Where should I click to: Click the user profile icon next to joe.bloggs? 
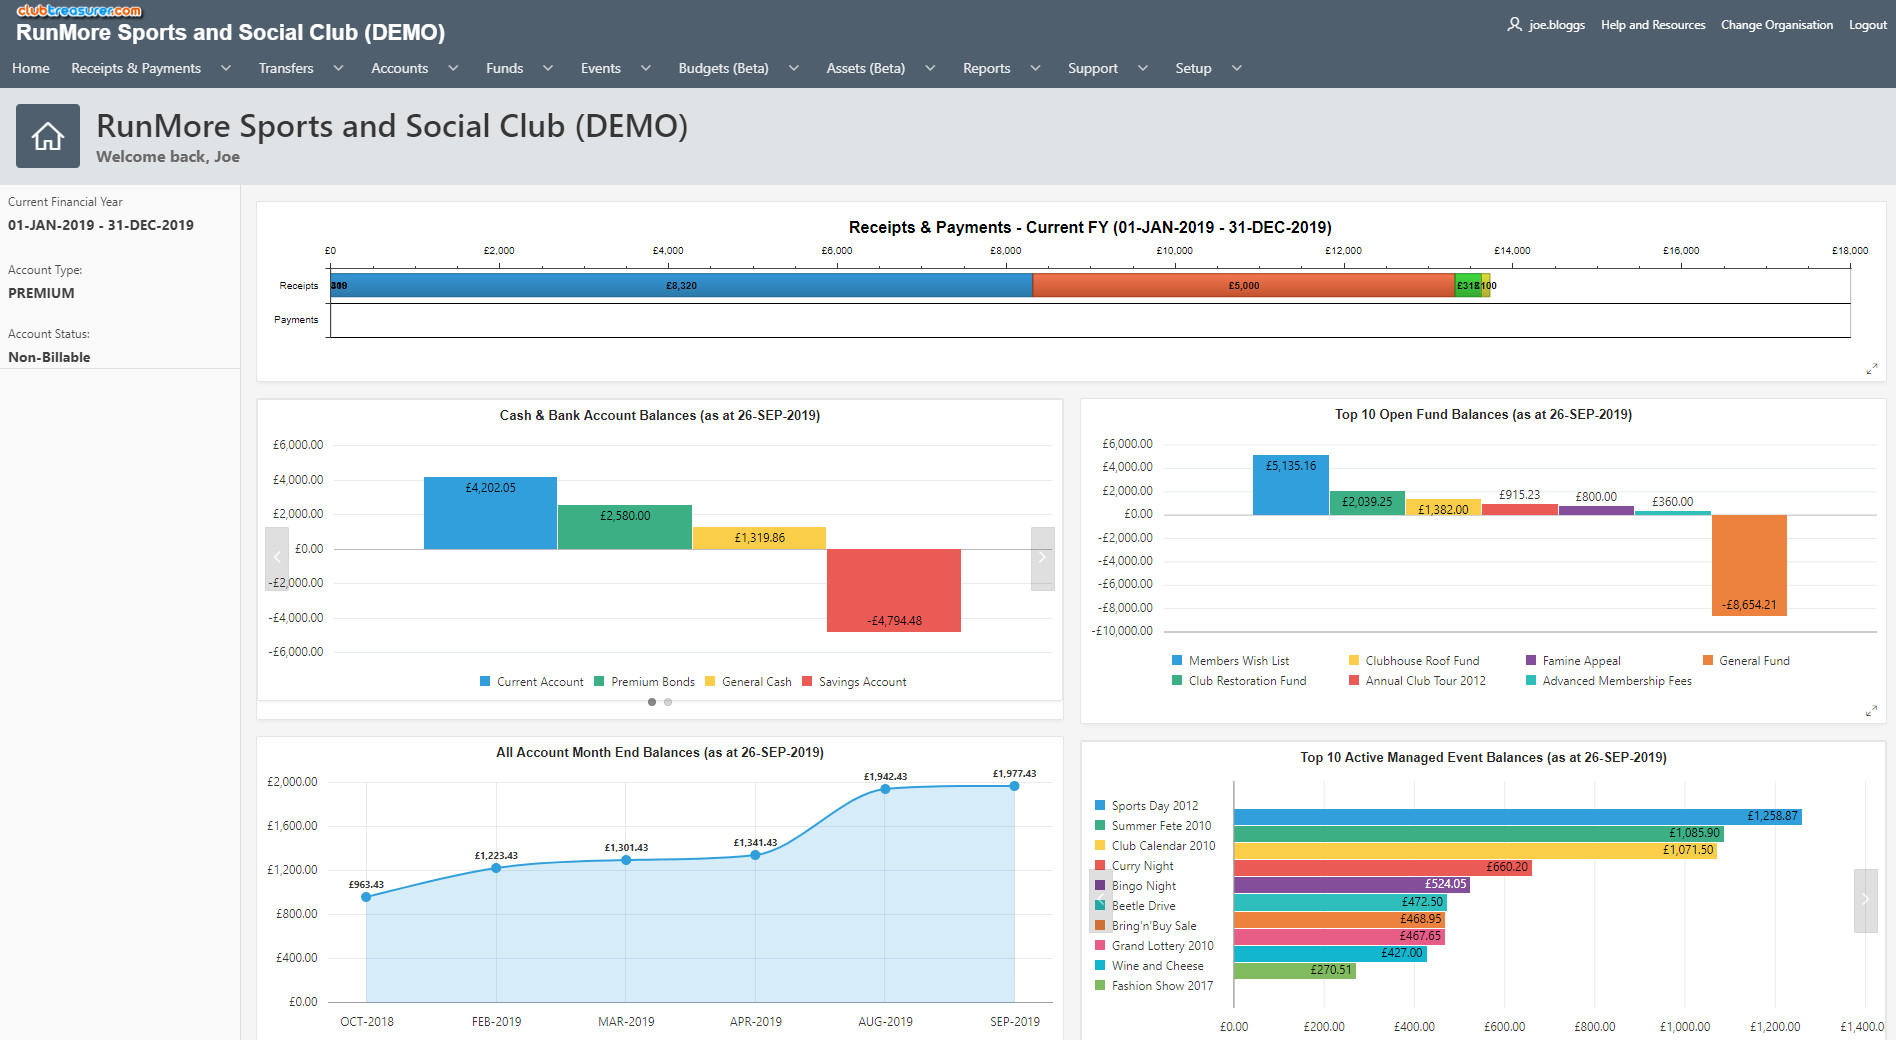pyautogui.click(x=1515, y=25)
